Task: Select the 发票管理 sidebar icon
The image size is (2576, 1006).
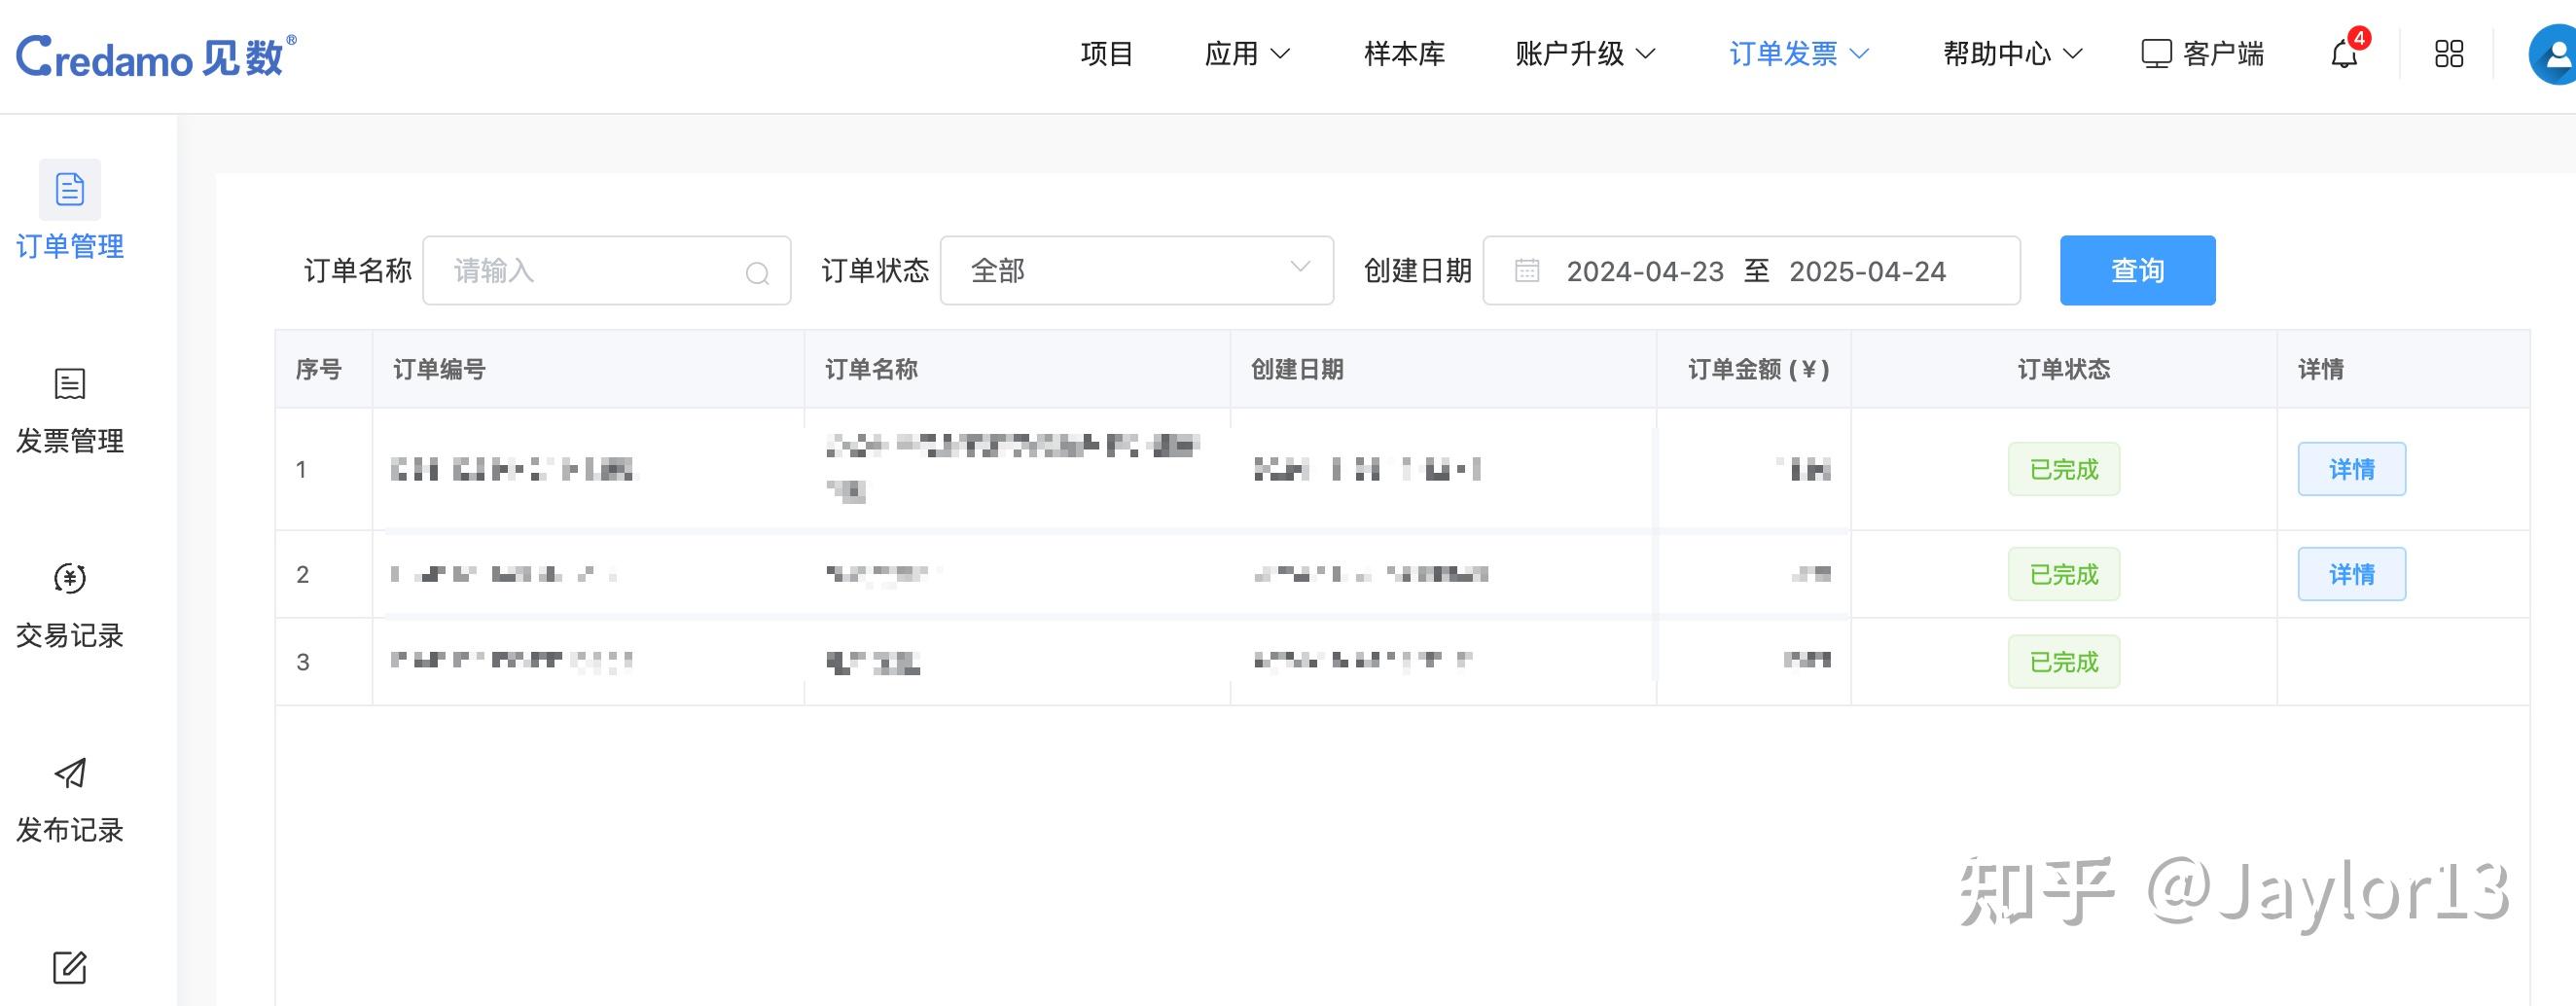Action: point(68,383)
